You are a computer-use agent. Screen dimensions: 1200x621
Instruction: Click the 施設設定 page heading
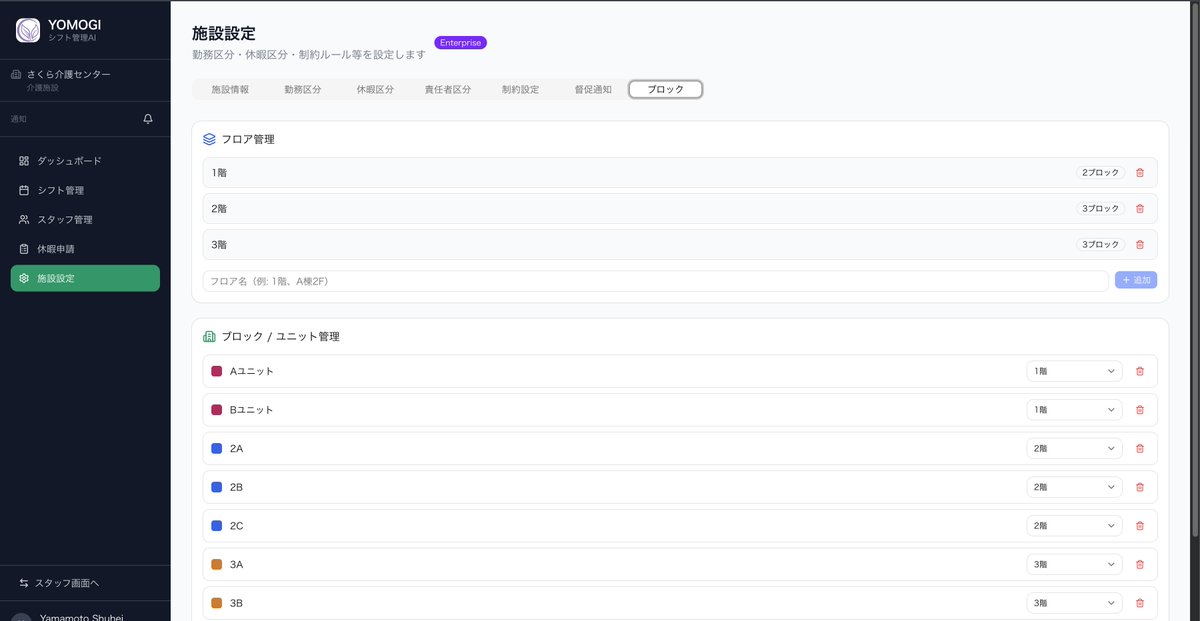[224, 34]
